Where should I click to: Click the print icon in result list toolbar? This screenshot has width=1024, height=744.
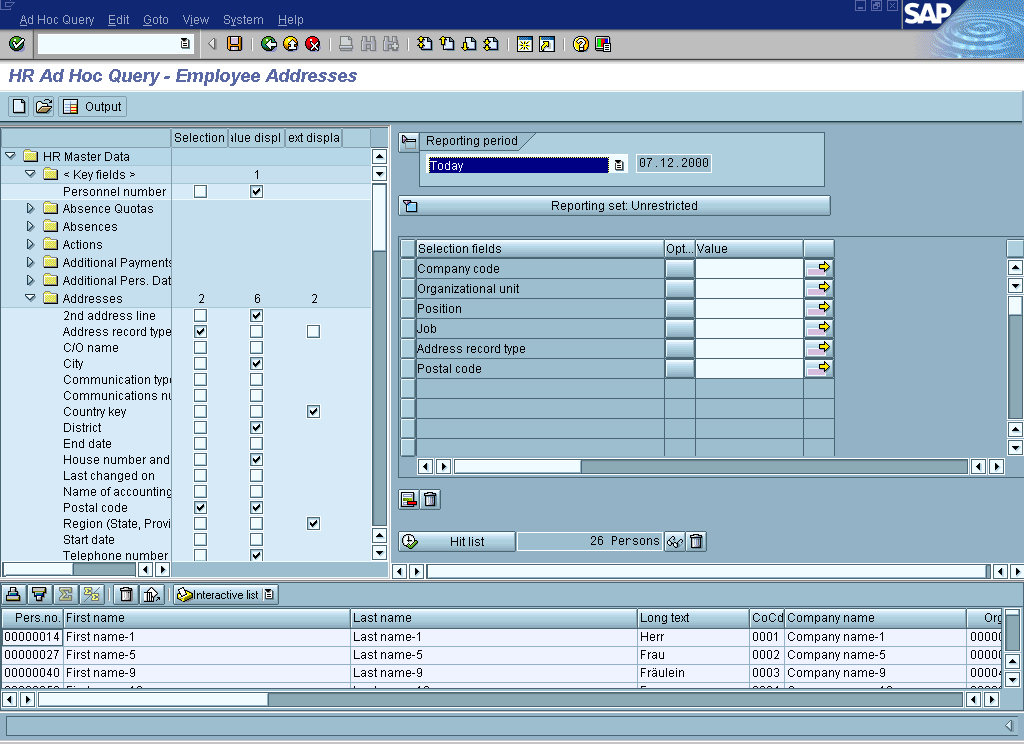click(13, 594)
